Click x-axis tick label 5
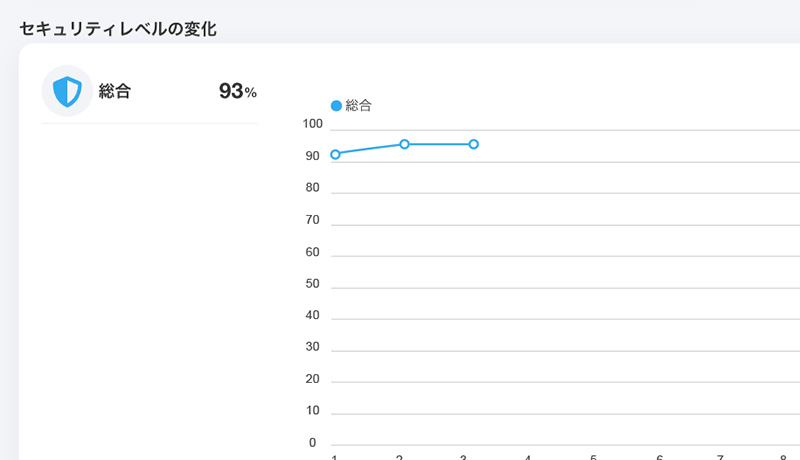800x460 pixels. click(593, 457)
